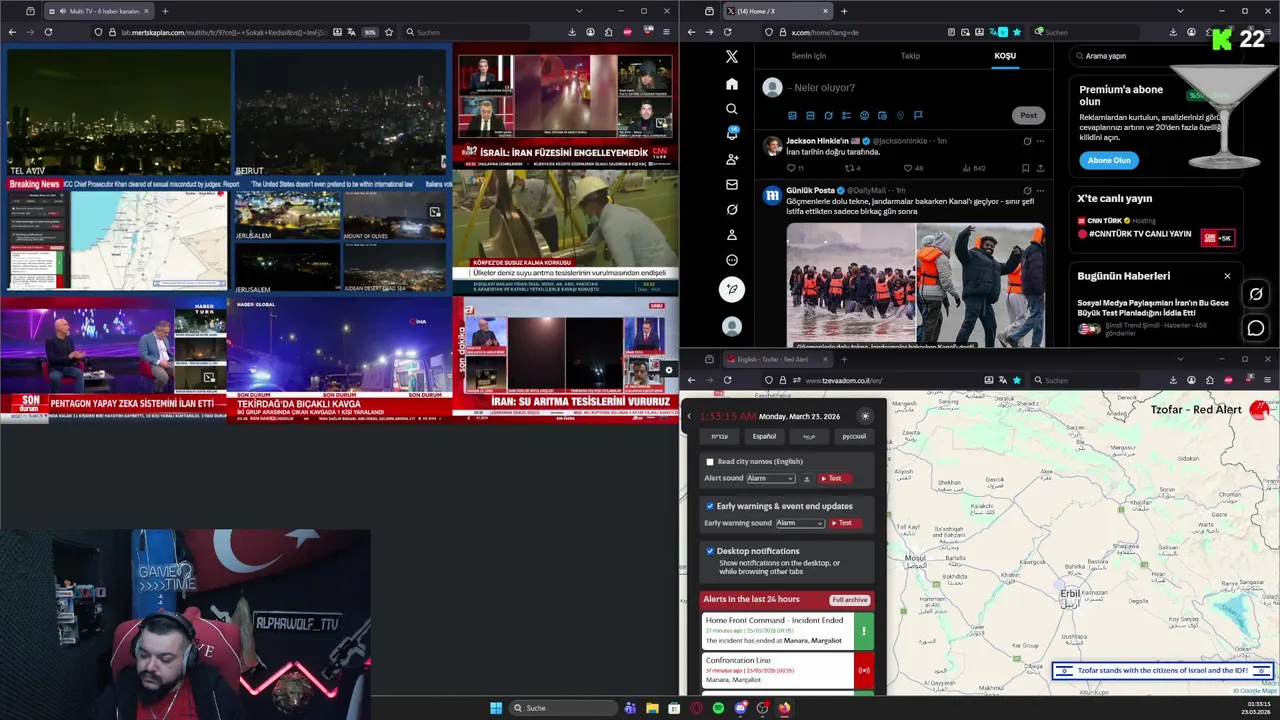This screenshot has height=720, width=1280.
Task: Open the Early warning sound dropdown
Action: coord(800,523)
